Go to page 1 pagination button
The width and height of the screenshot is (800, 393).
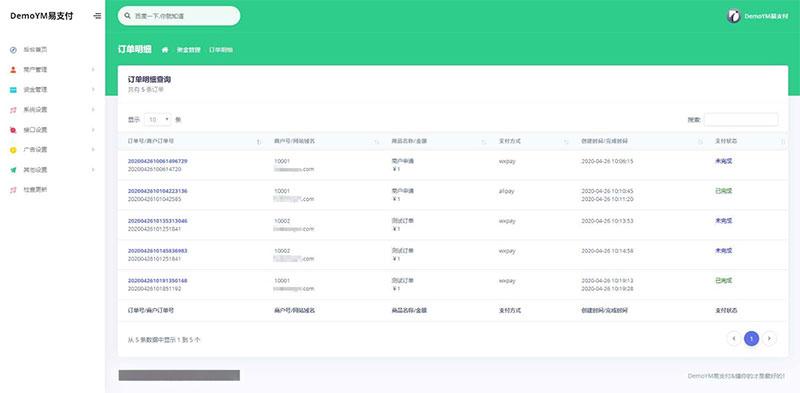[752, 338]
